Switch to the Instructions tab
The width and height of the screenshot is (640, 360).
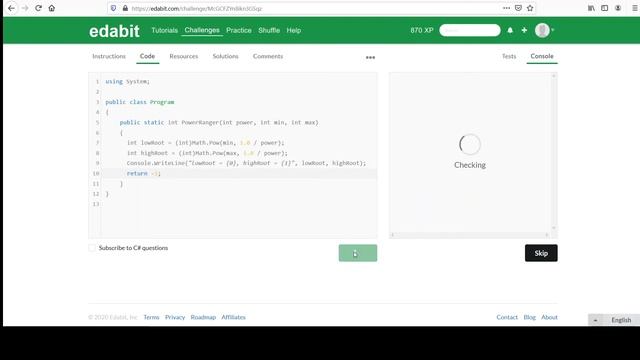pos(109,56)
